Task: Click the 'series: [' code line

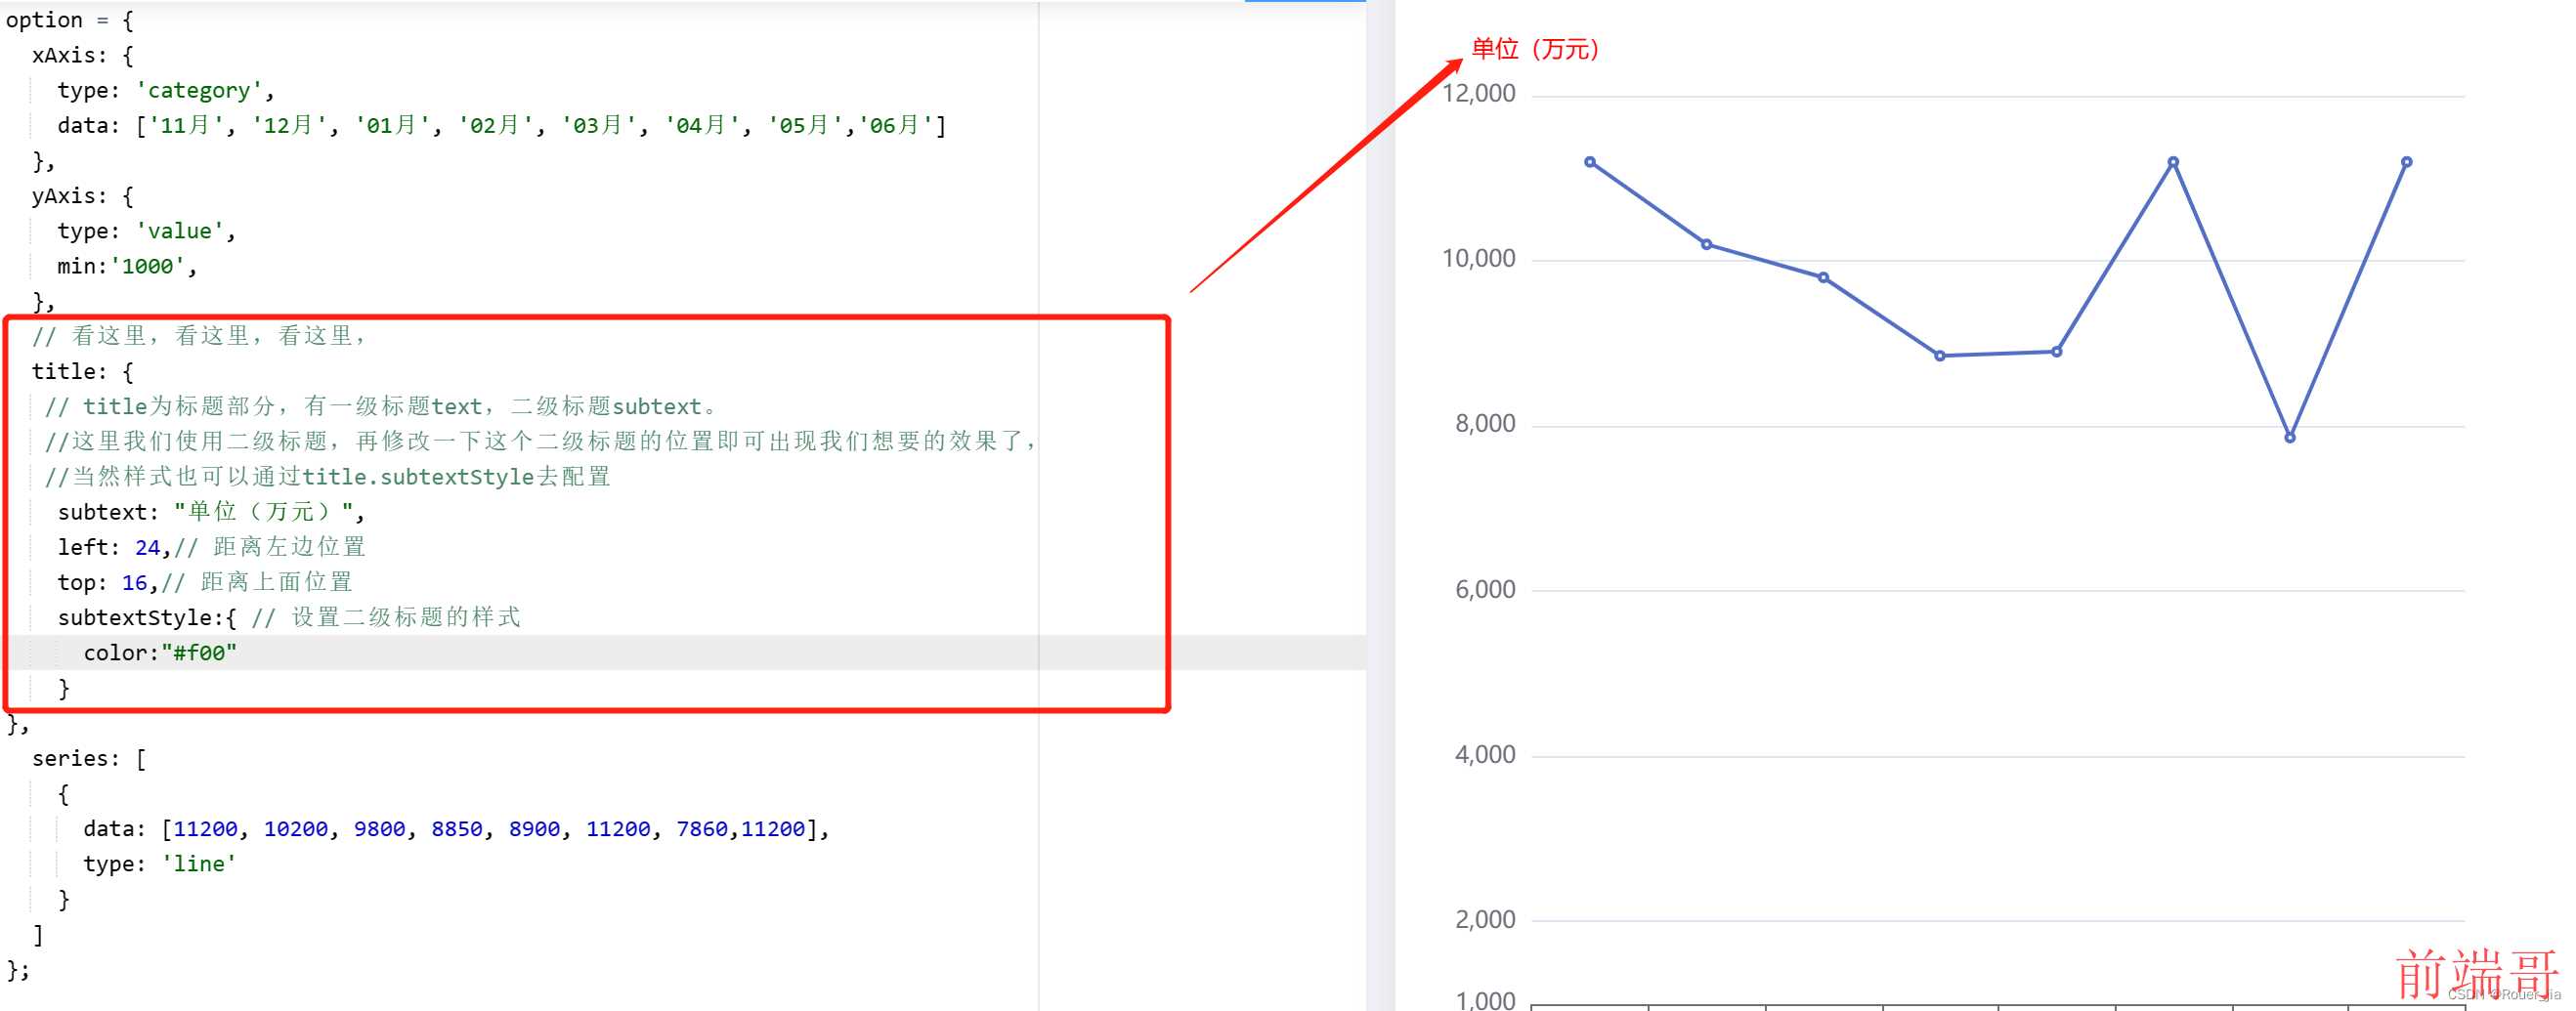Action: point(89,759)
